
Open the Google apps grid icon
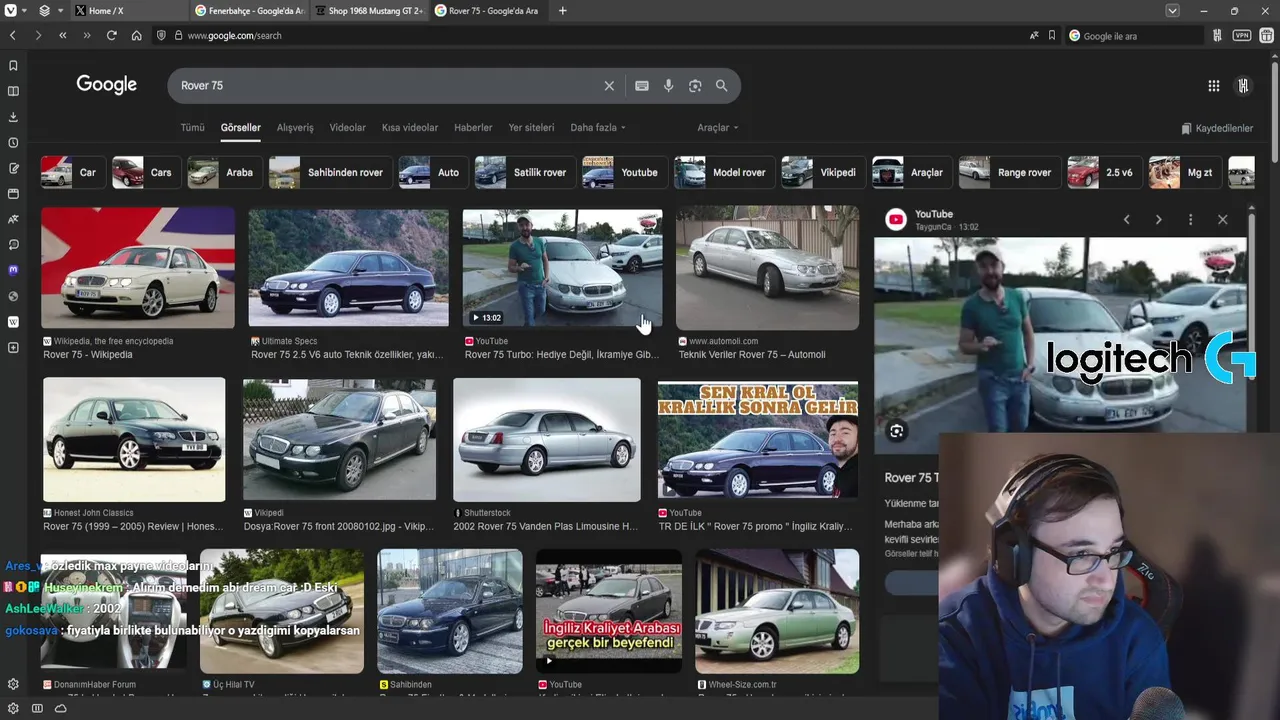point(1213,86)
